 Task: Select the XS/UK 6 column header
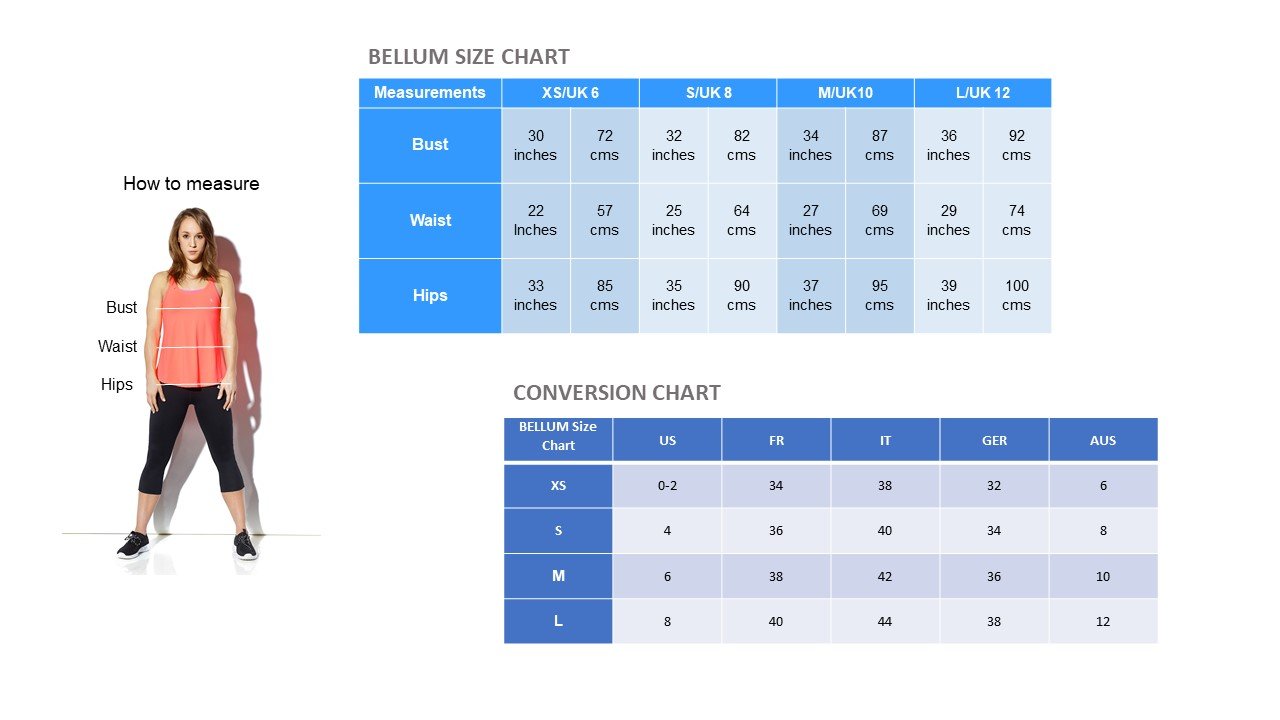[x=570, y=93]
